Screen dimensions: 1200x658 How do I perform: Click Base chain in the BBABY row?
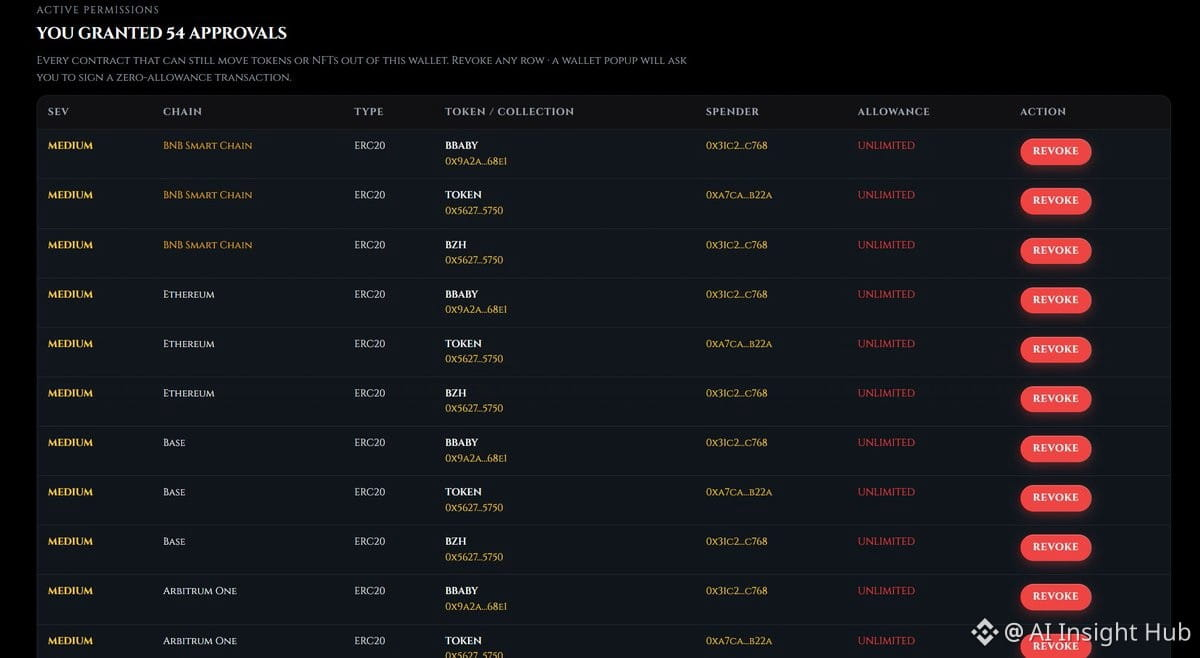174,443
